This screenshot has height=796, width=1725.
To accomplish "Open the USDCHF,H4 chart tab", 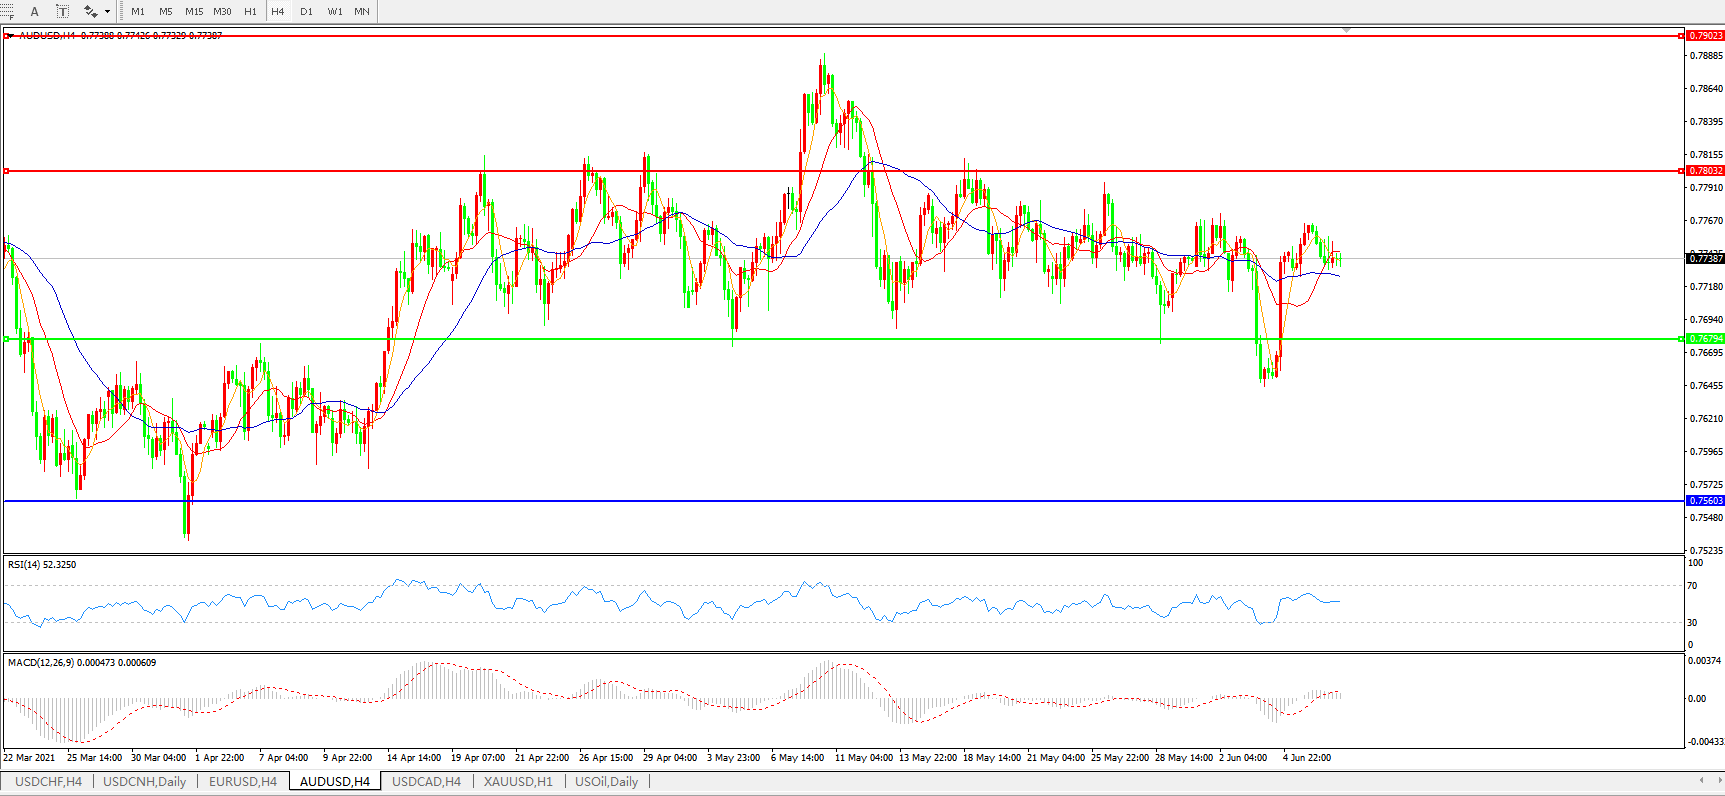I will (48, 782).
